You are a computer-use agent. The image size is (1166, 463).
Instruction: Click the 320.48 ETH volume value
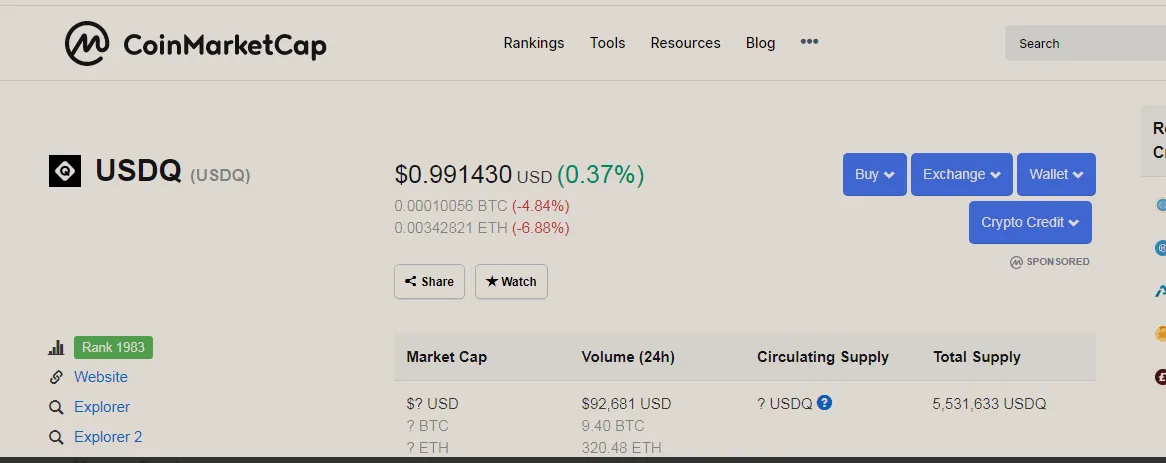coord(621,447)
